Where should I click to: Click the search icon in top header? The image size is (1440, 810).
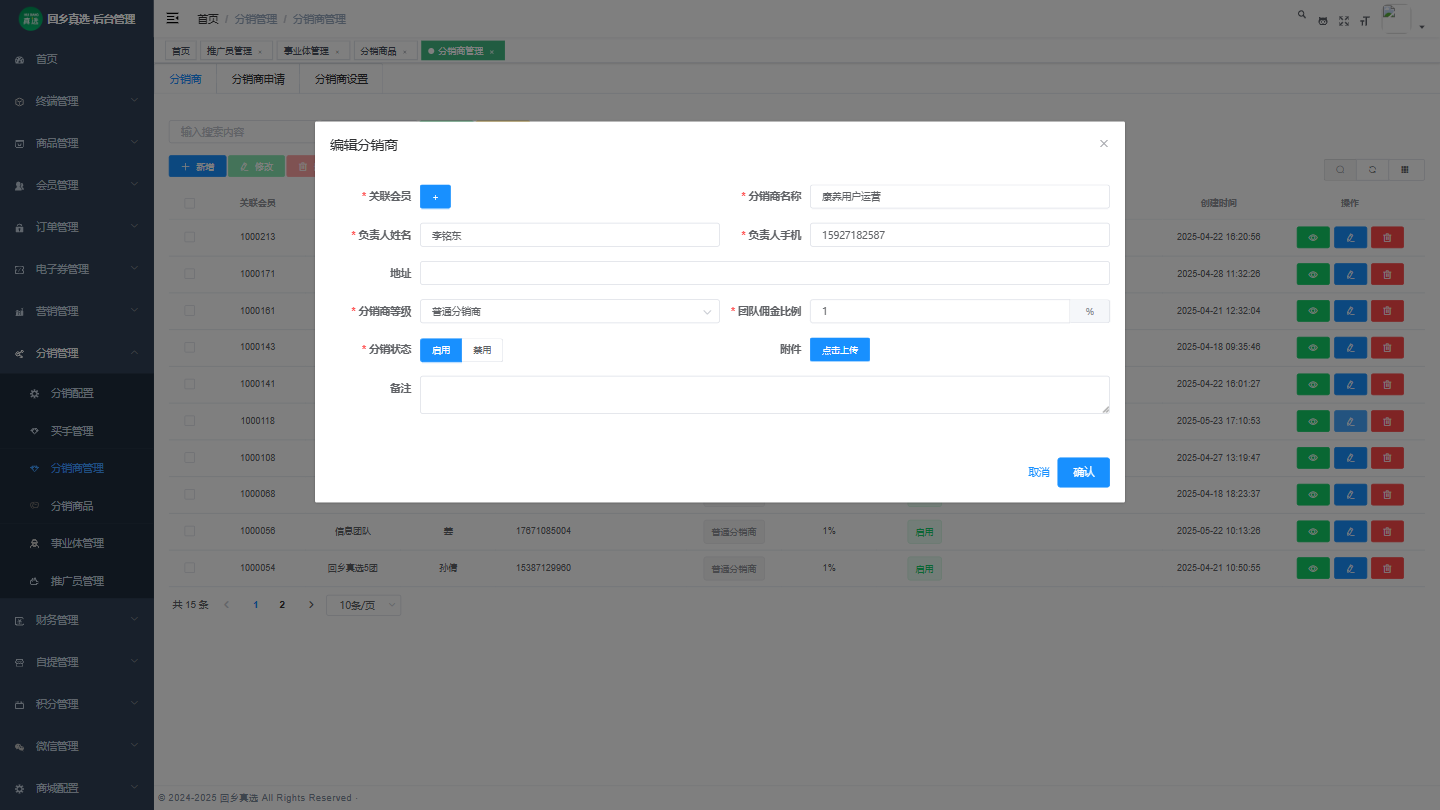[x=1301, y=15]
